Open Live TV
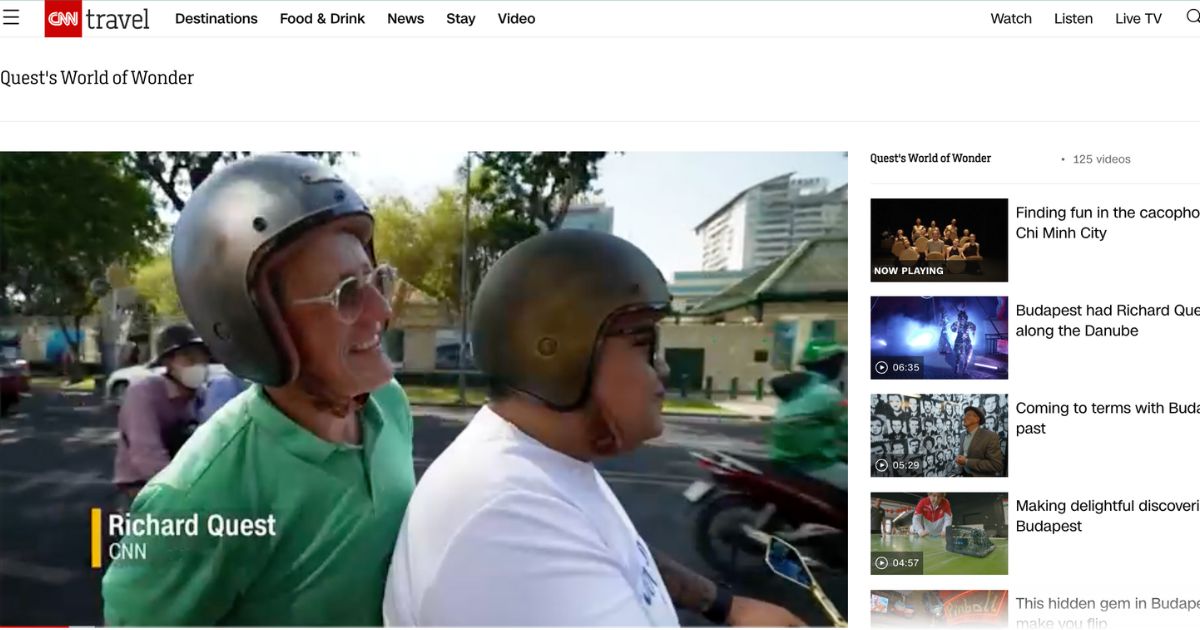The width and height of the screenshot is (1200, 630). pyautogui.click(x=1138, y=19)
